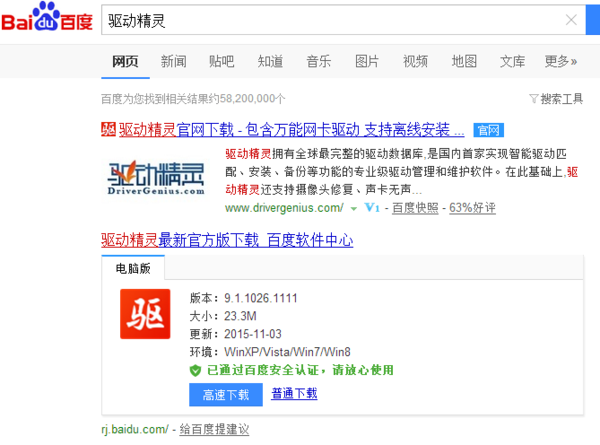Image resolution: width=600 pixels, height=445 pixels.
Task: Click the green security shield icon
Action: pyautogui.click(x=196, y=369)
